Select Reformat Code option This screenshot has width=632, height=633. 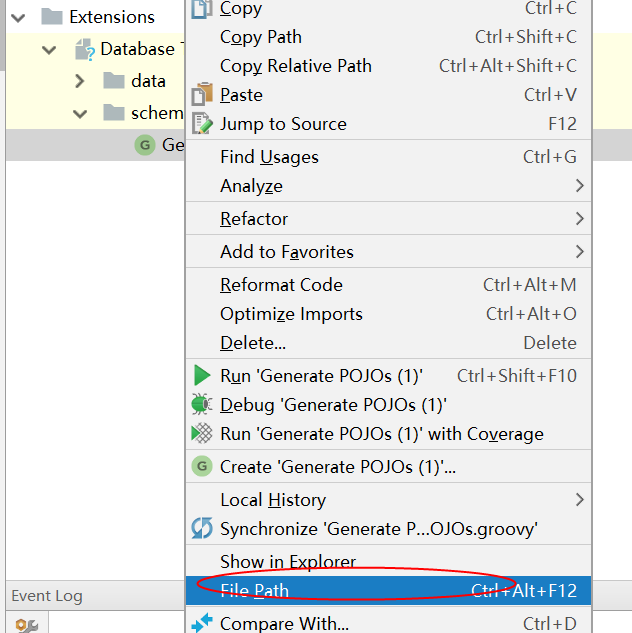click(281, 285)
